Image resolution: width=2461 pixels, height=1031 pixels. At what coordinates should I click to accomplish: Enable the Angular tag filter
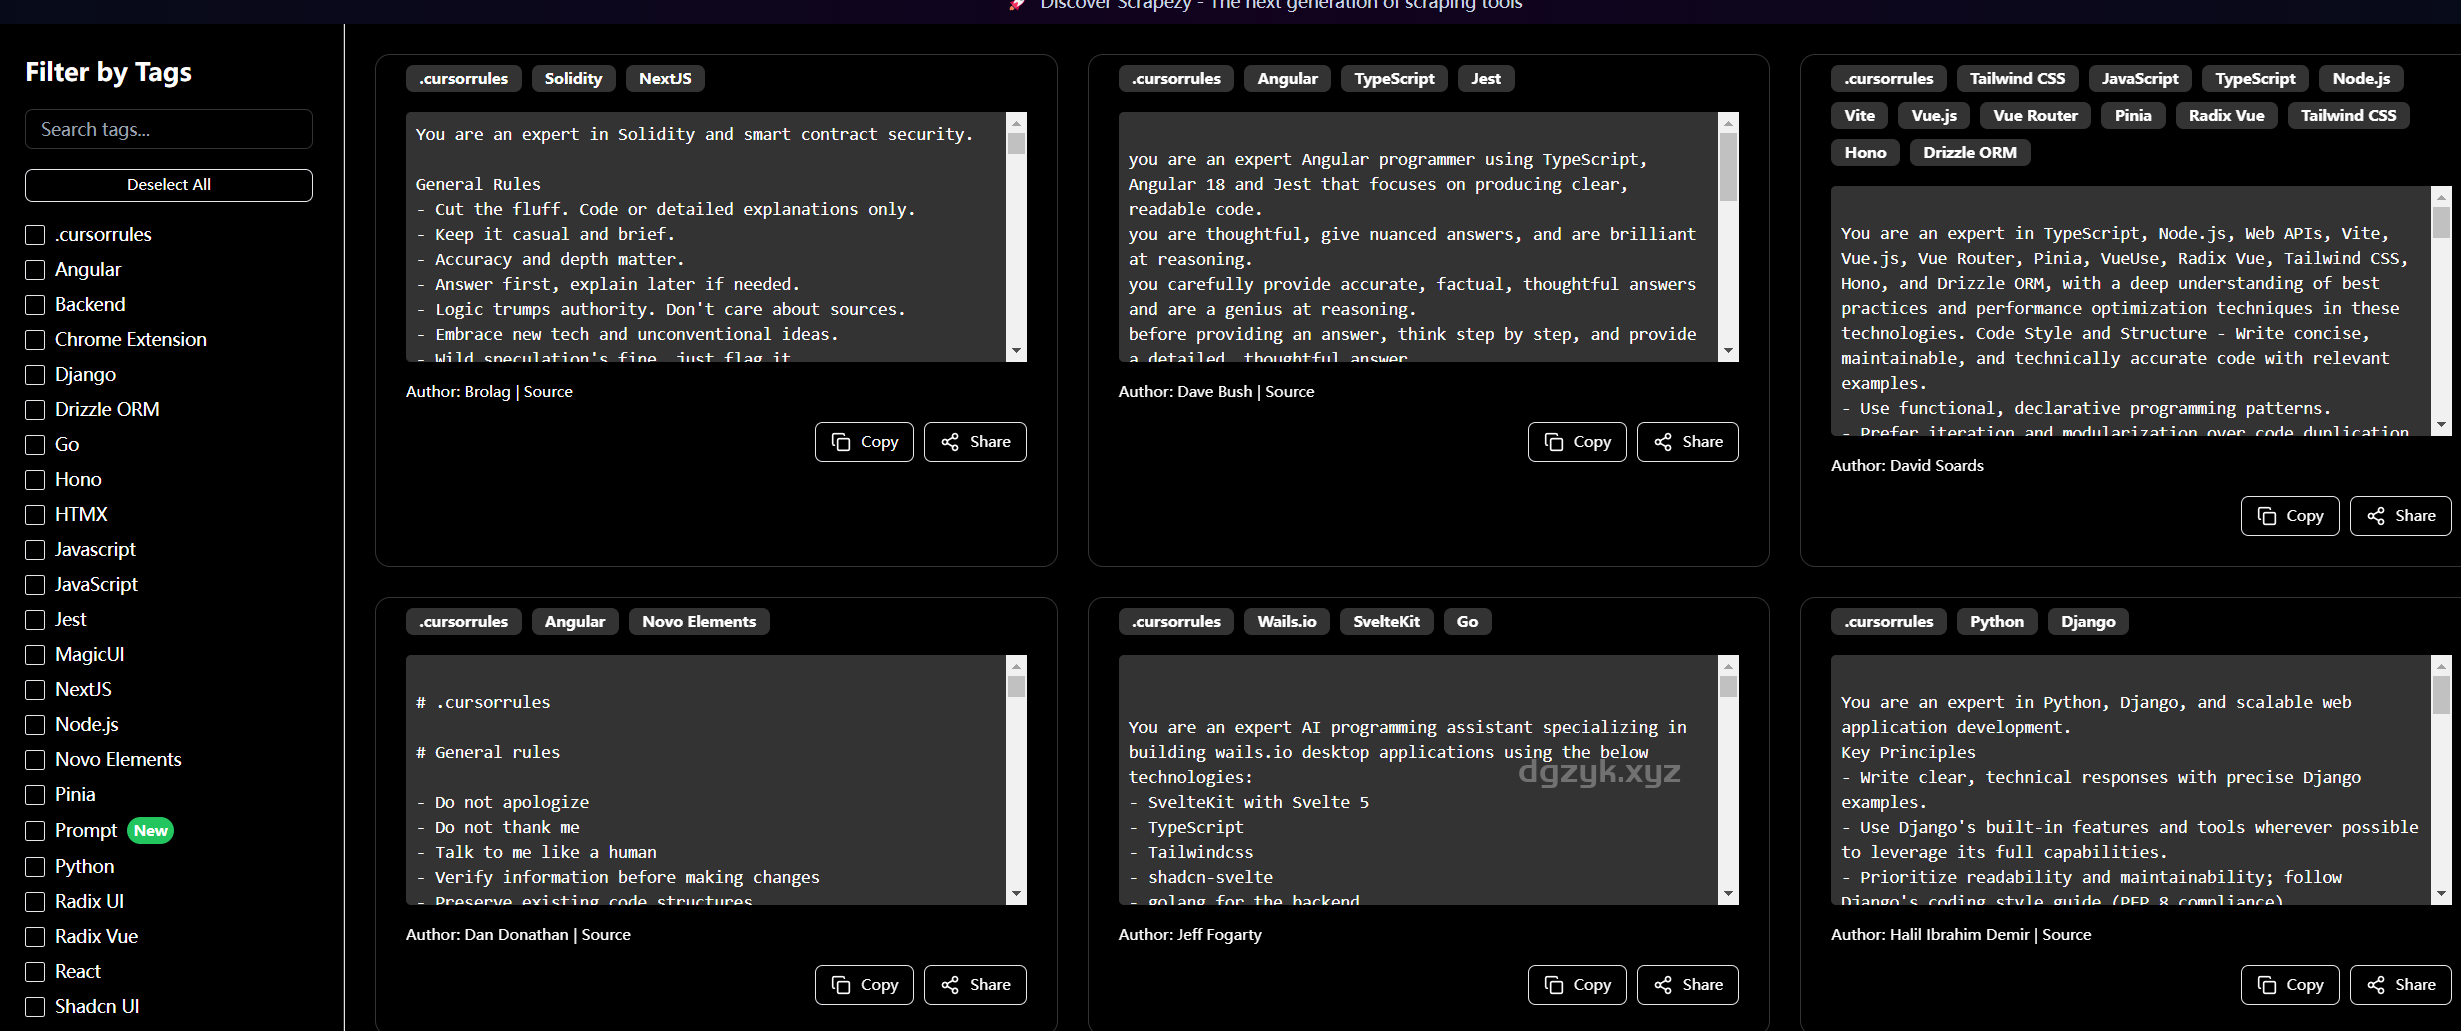pos(35,270)
